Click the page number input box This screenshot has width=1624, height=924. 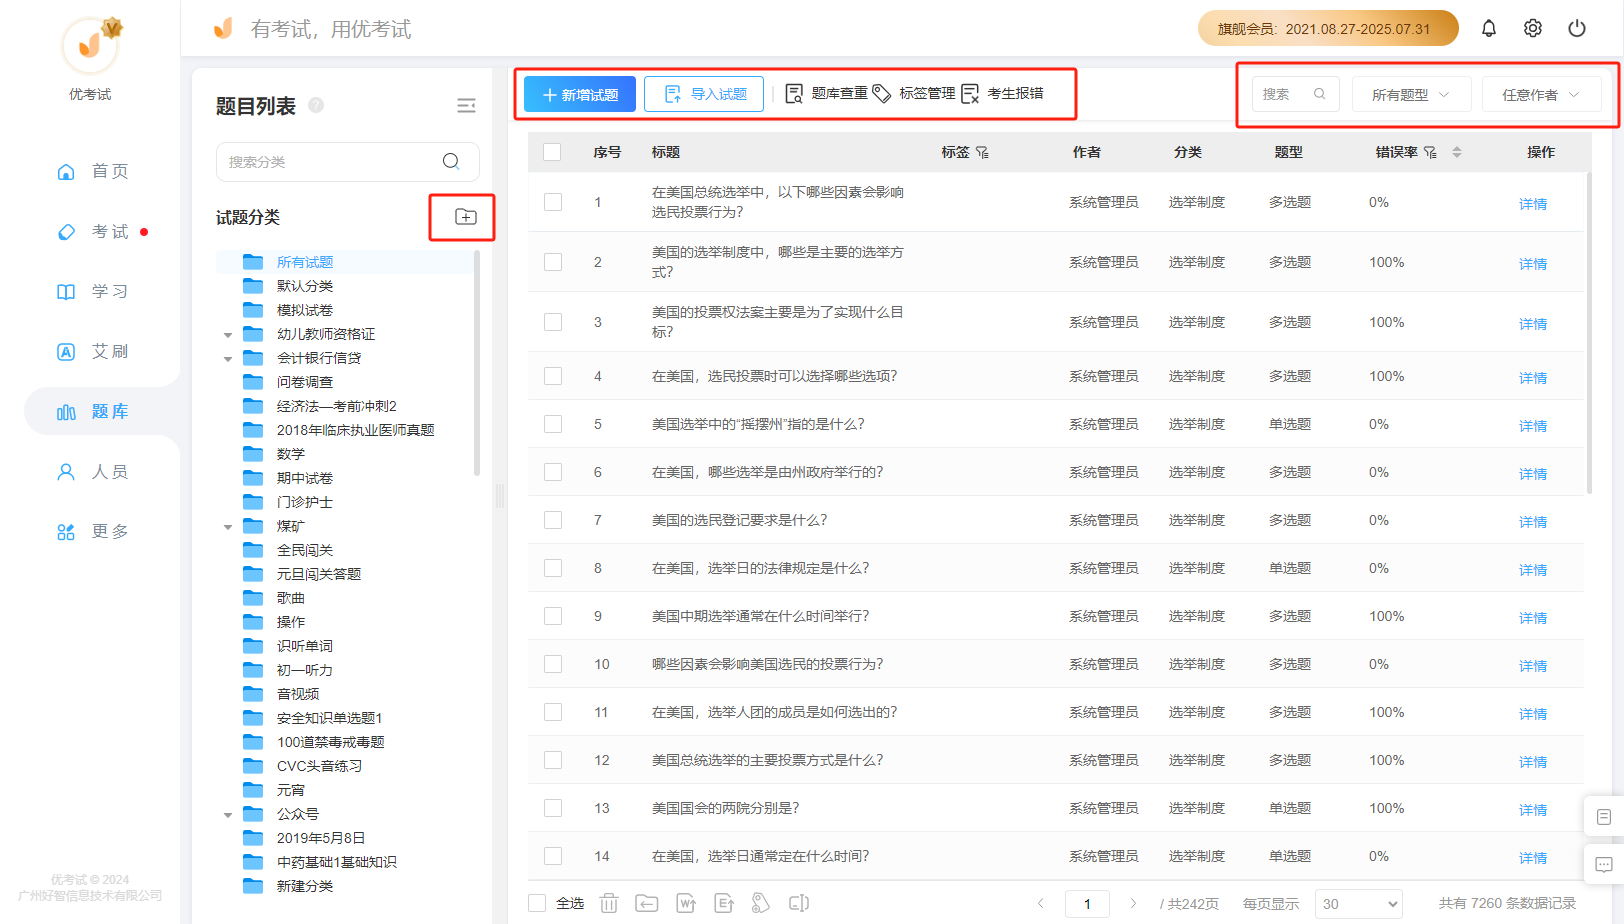pos(1087,904)
